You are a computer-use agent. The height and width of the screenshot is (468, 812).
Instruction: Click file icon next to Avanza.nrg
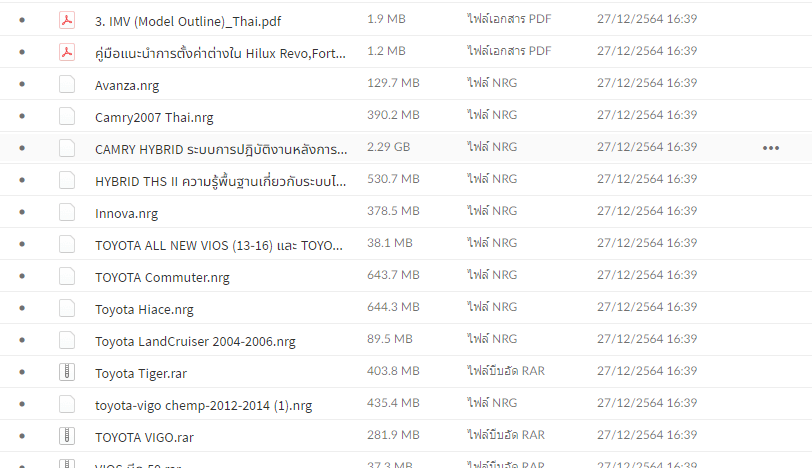click(67, 84)
